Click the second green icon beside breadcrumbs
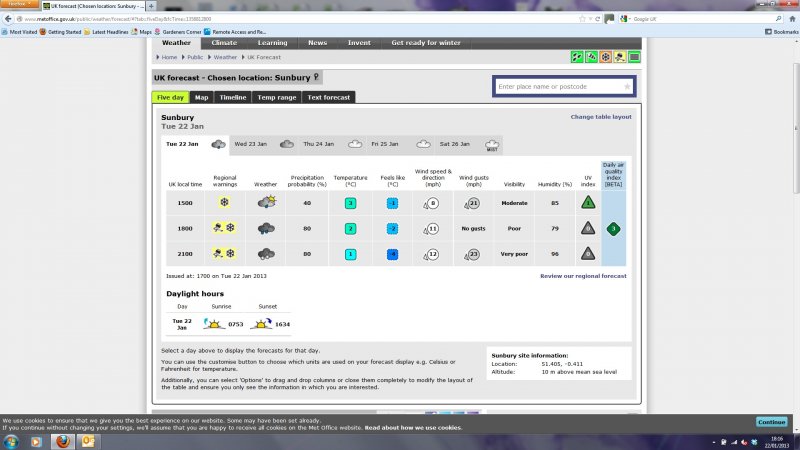The width and height of the screenshot is (800, 450). (591, 57)
